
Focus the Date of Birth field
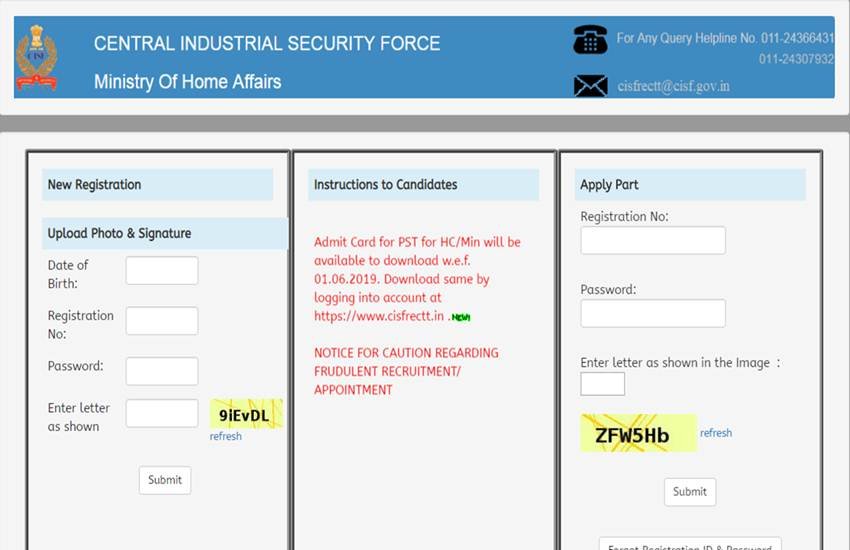162,271
